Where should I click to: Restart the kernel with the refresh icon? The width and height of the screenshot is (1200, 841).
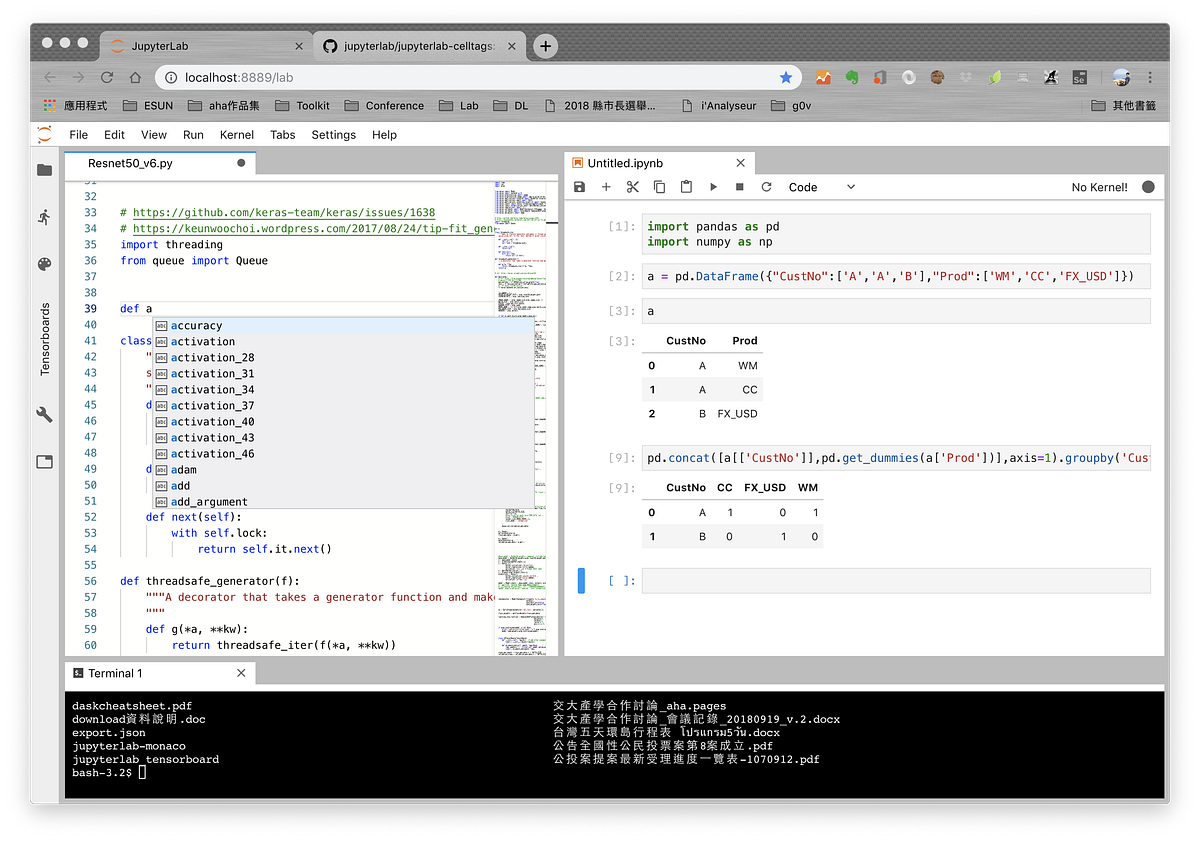(x=766, y=187)
